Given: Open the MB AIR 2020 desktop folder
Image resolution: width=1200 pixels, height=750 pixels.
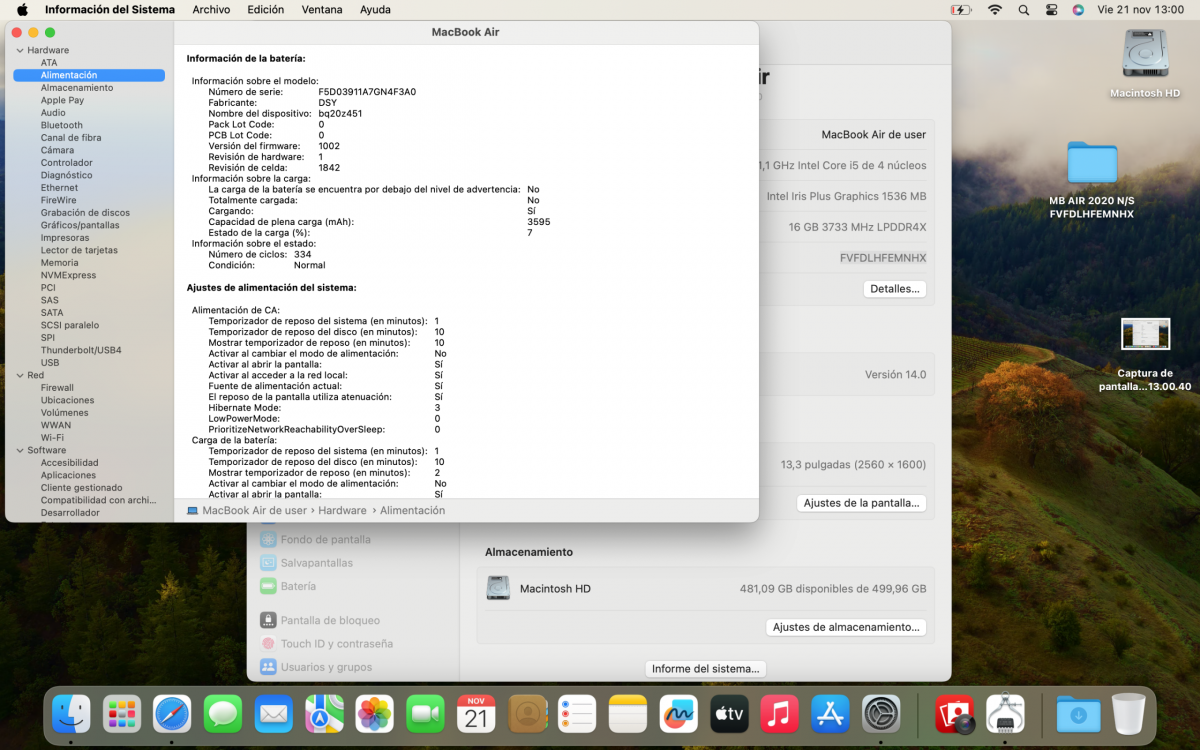Looking at the screenshot, I should pyautogui.click(x=1091, y=163).
